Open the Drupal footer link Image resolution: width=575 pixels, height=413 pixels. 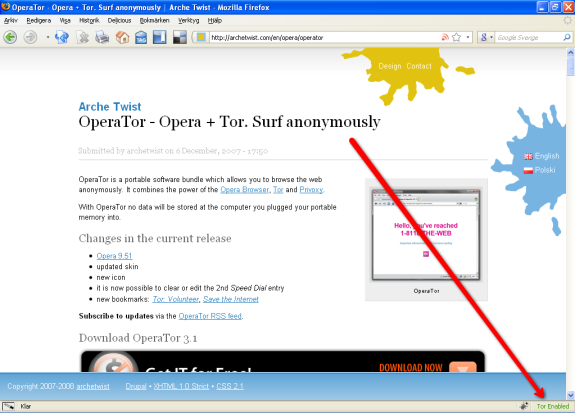point(136,386)
